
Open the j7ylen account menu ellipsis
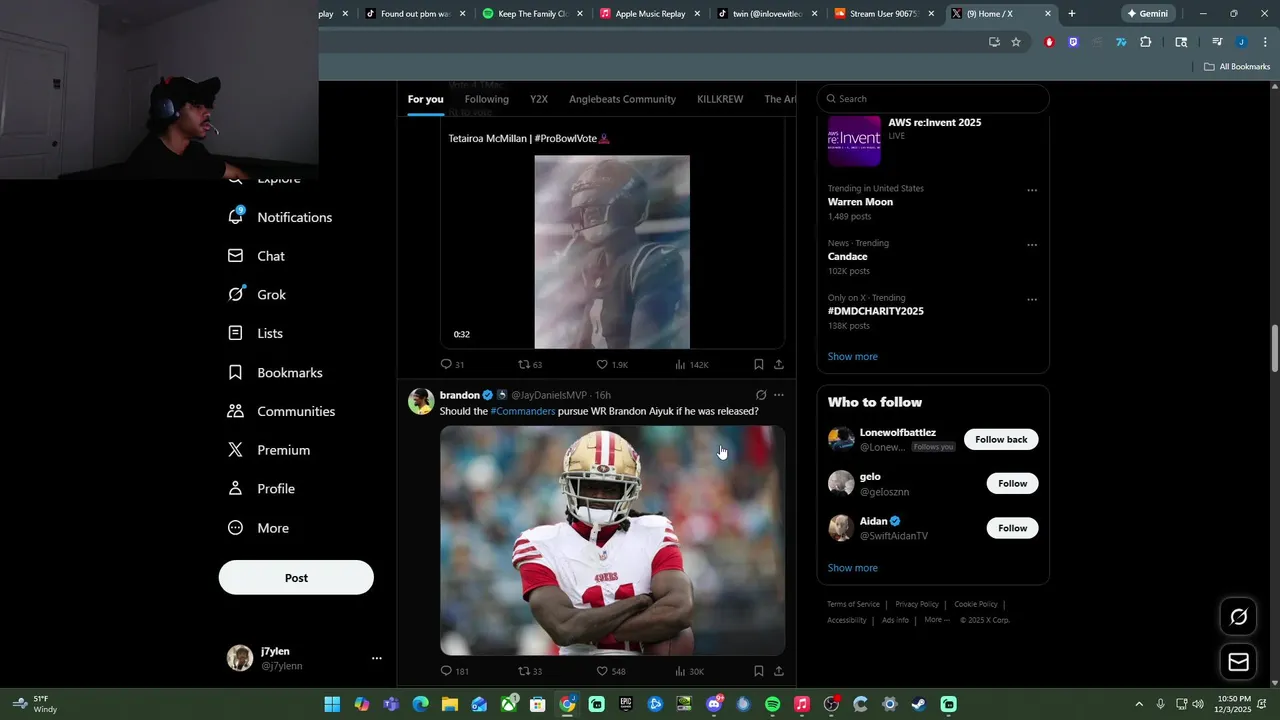tap(377, 658)
